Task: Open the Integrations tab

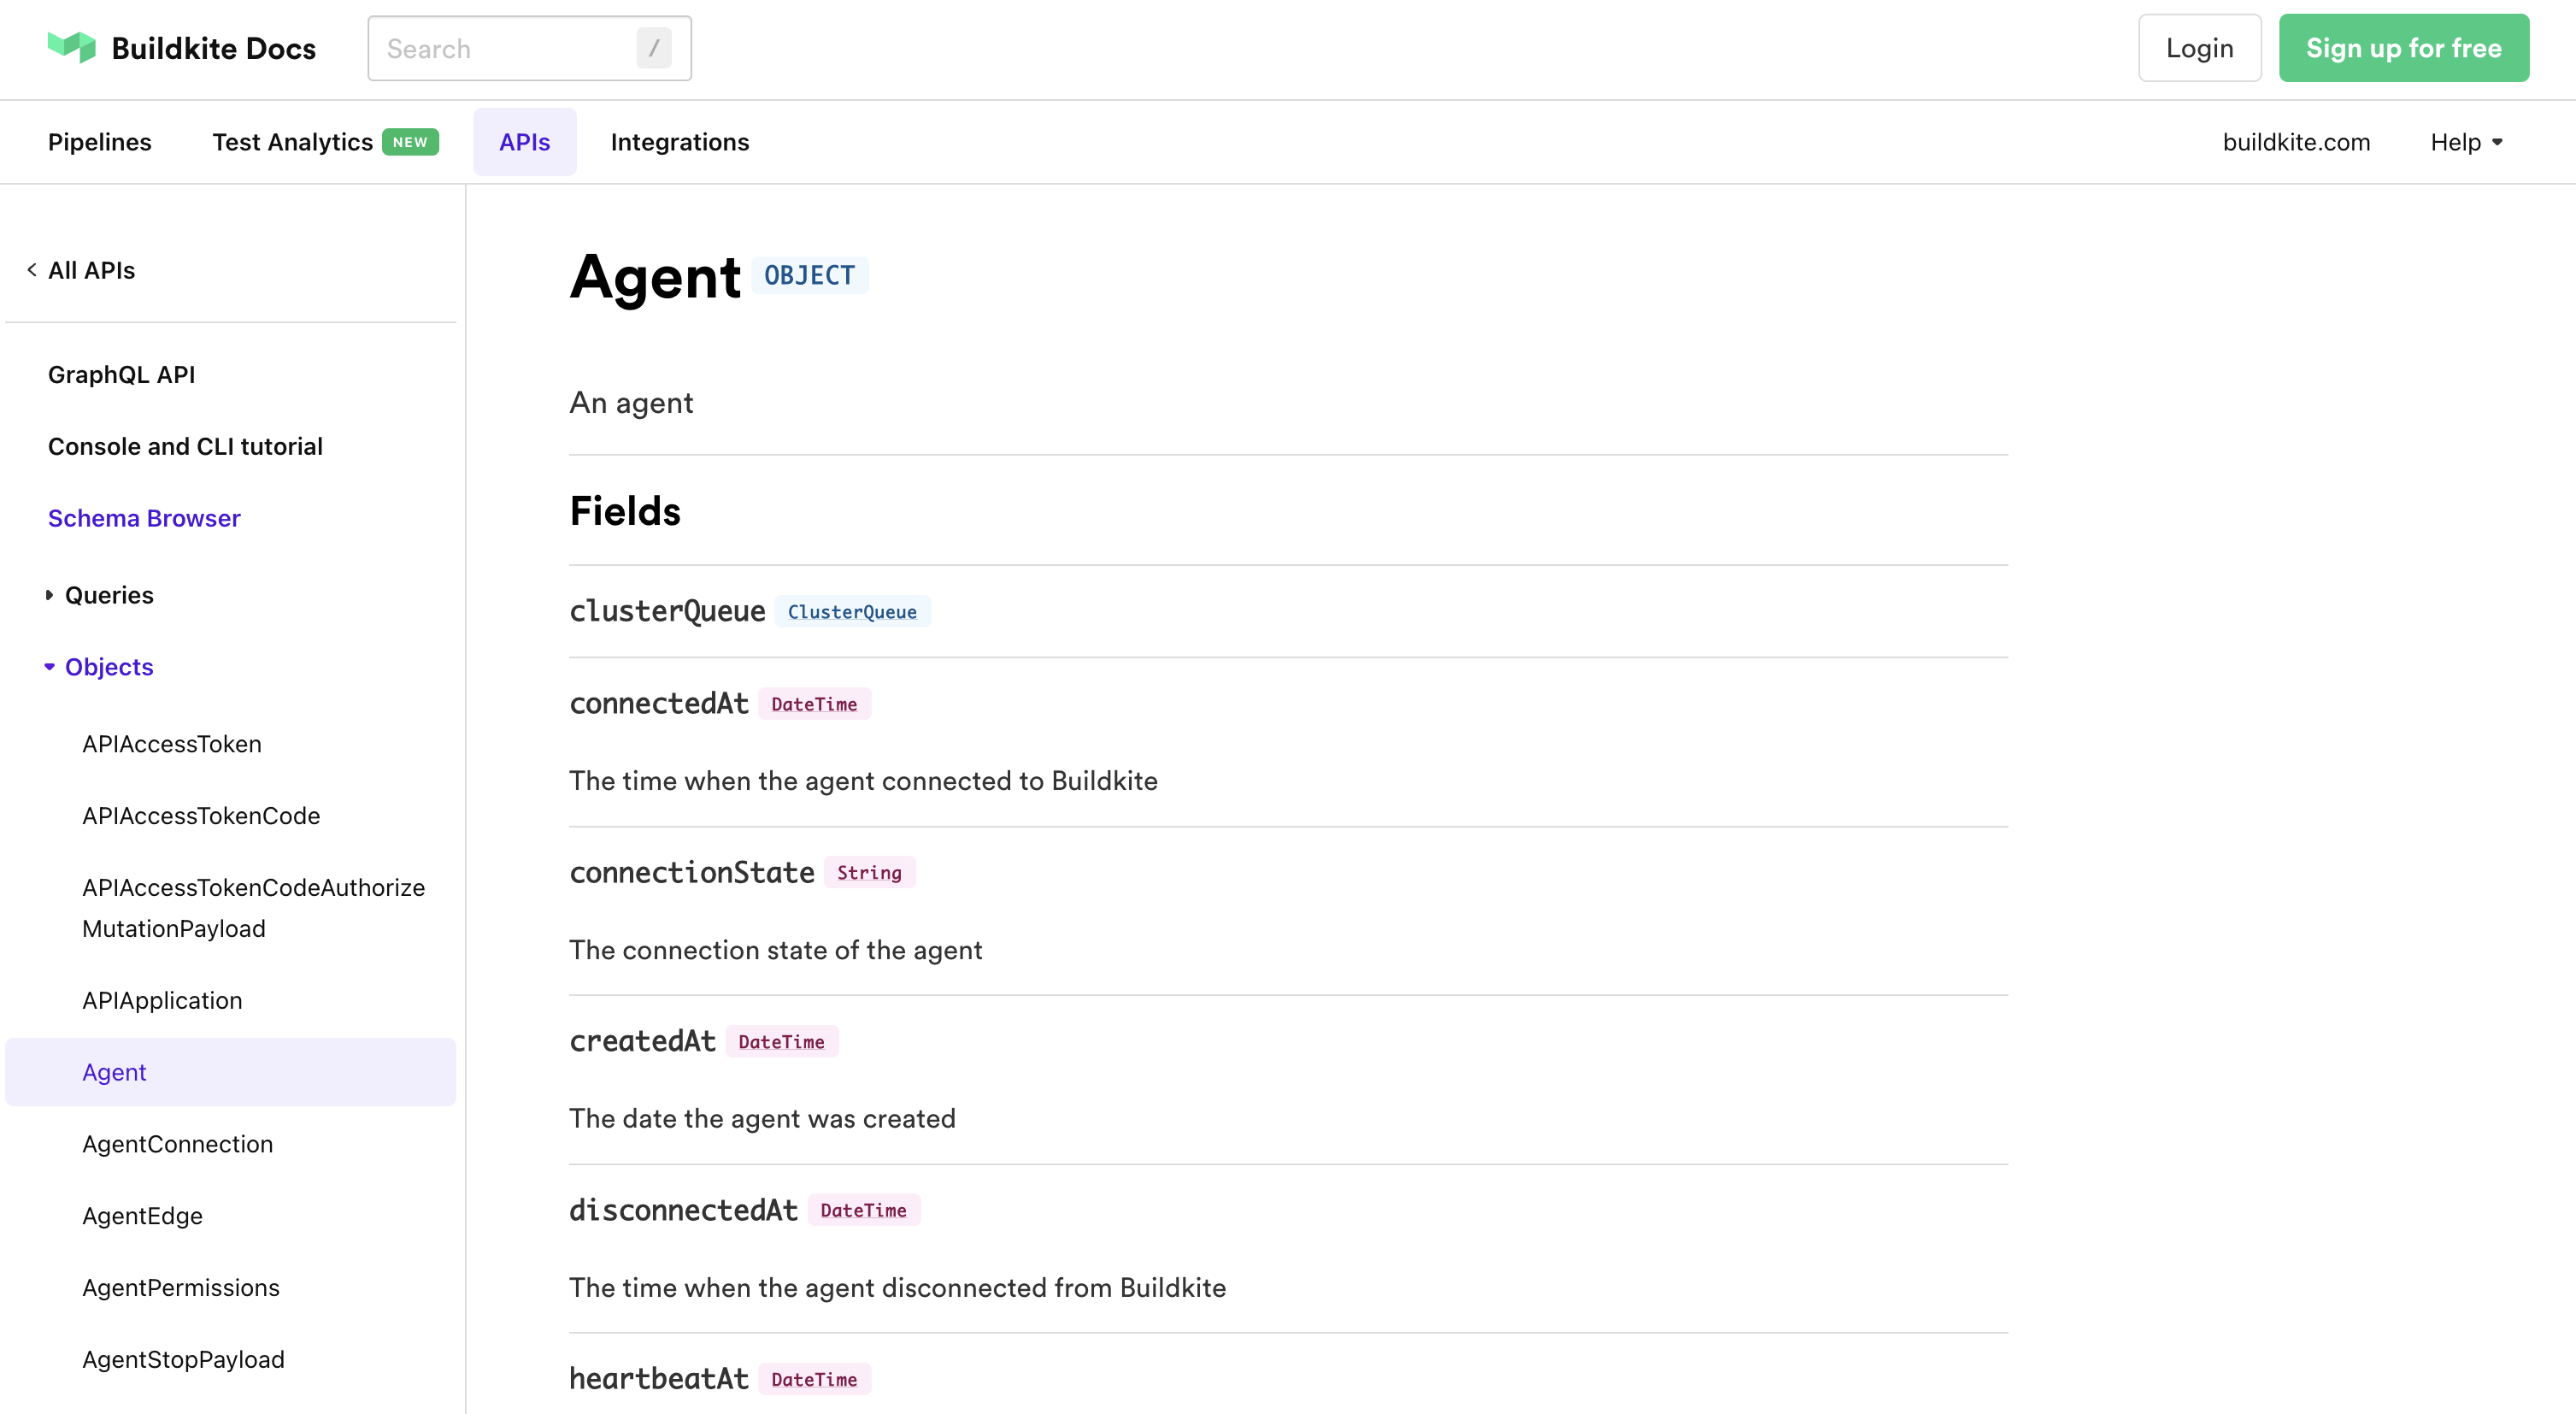Action: click(679, 142)
